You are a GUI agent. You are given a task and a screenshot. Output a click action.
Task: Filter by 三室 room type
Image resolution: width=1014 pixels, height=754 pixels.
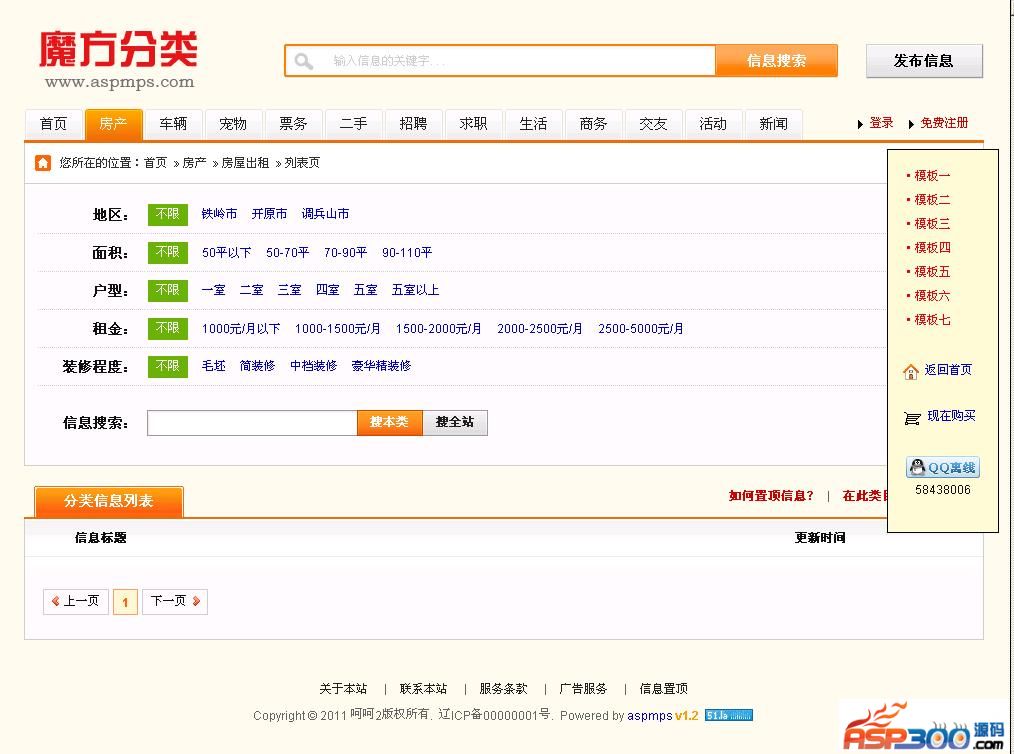290,290
